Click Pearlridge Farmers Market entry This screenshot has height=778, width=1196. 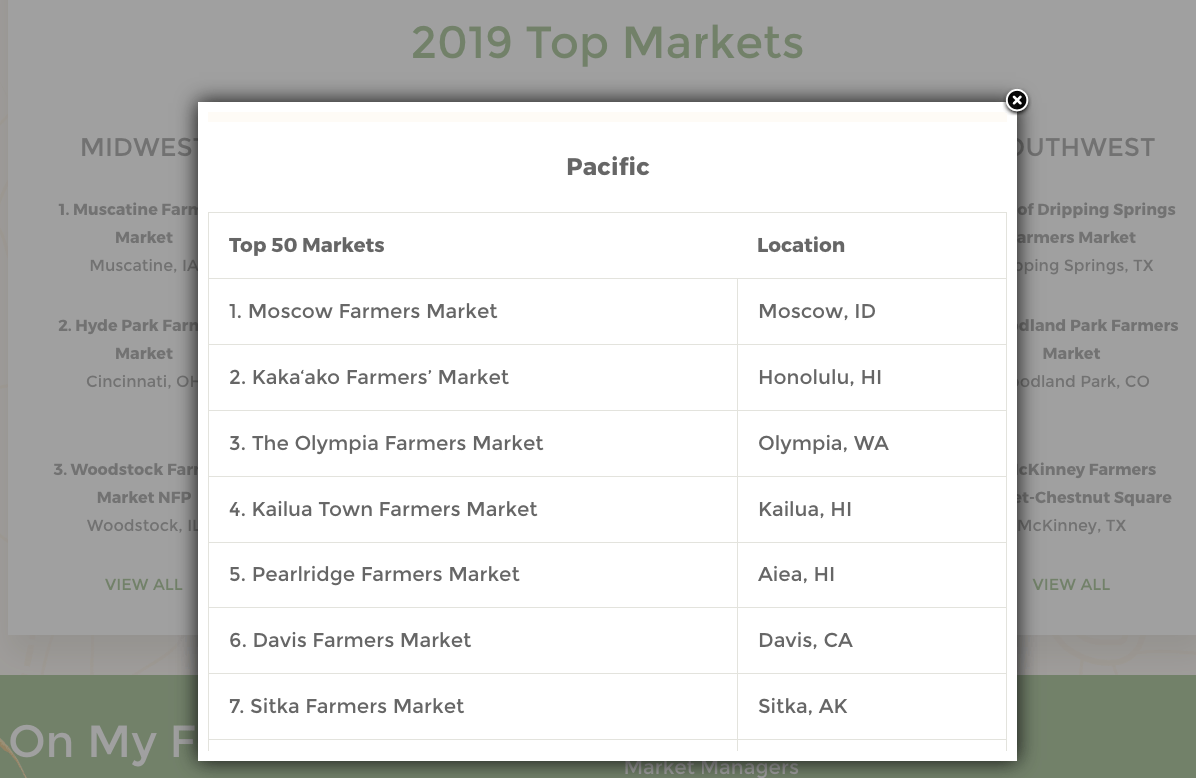click(374, 574)
